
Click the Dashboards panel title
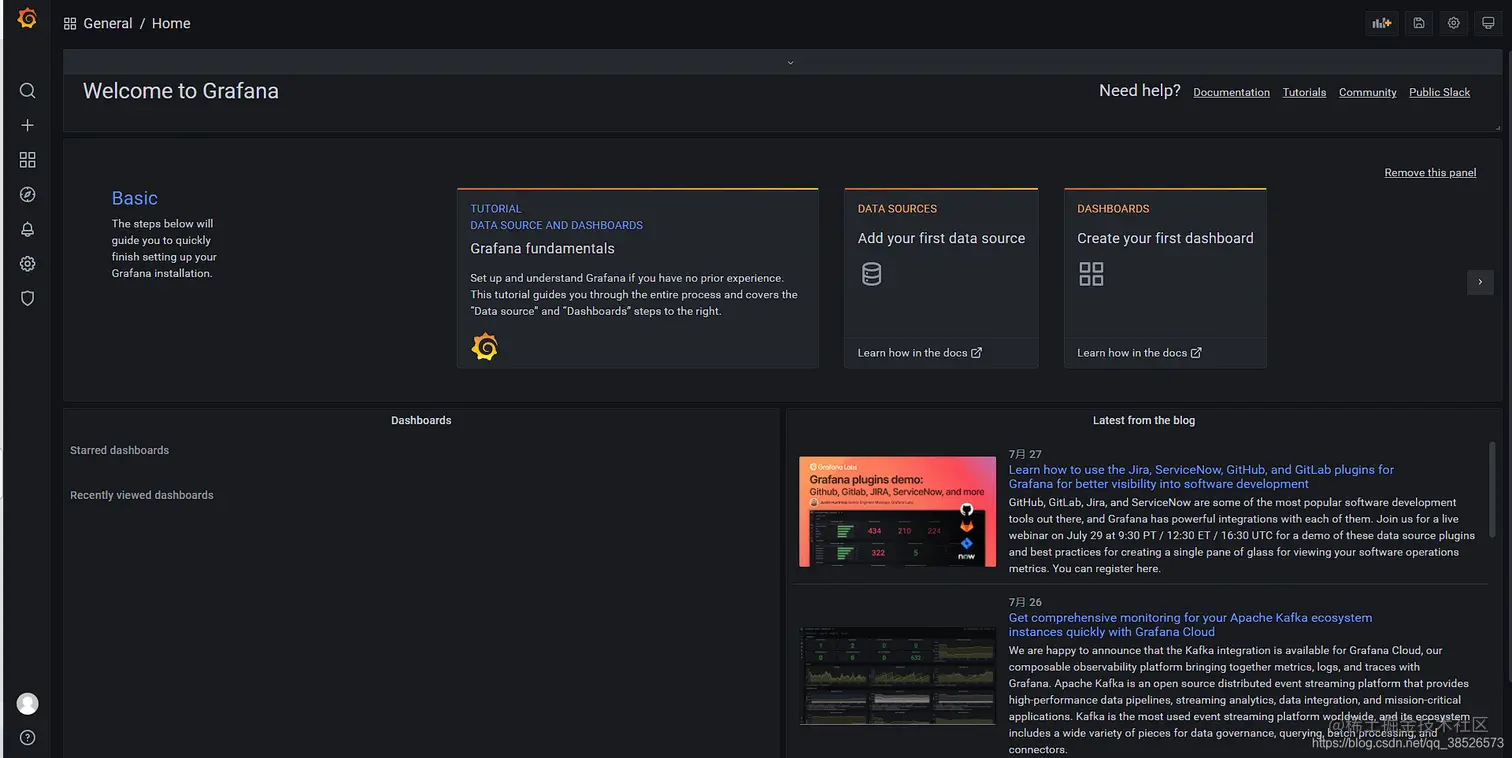click(x=421, y=421)
